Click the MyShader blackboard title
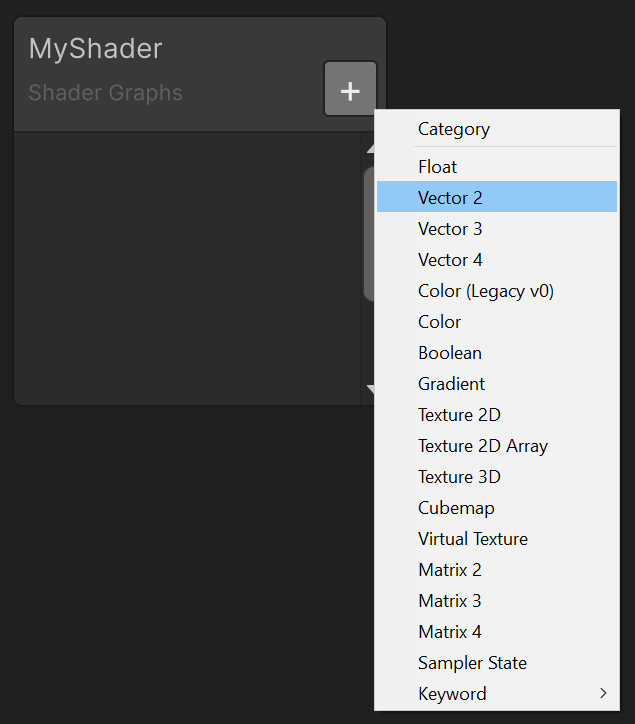The height and width of the screenshot is (724, 635). (x=96, y=48)
